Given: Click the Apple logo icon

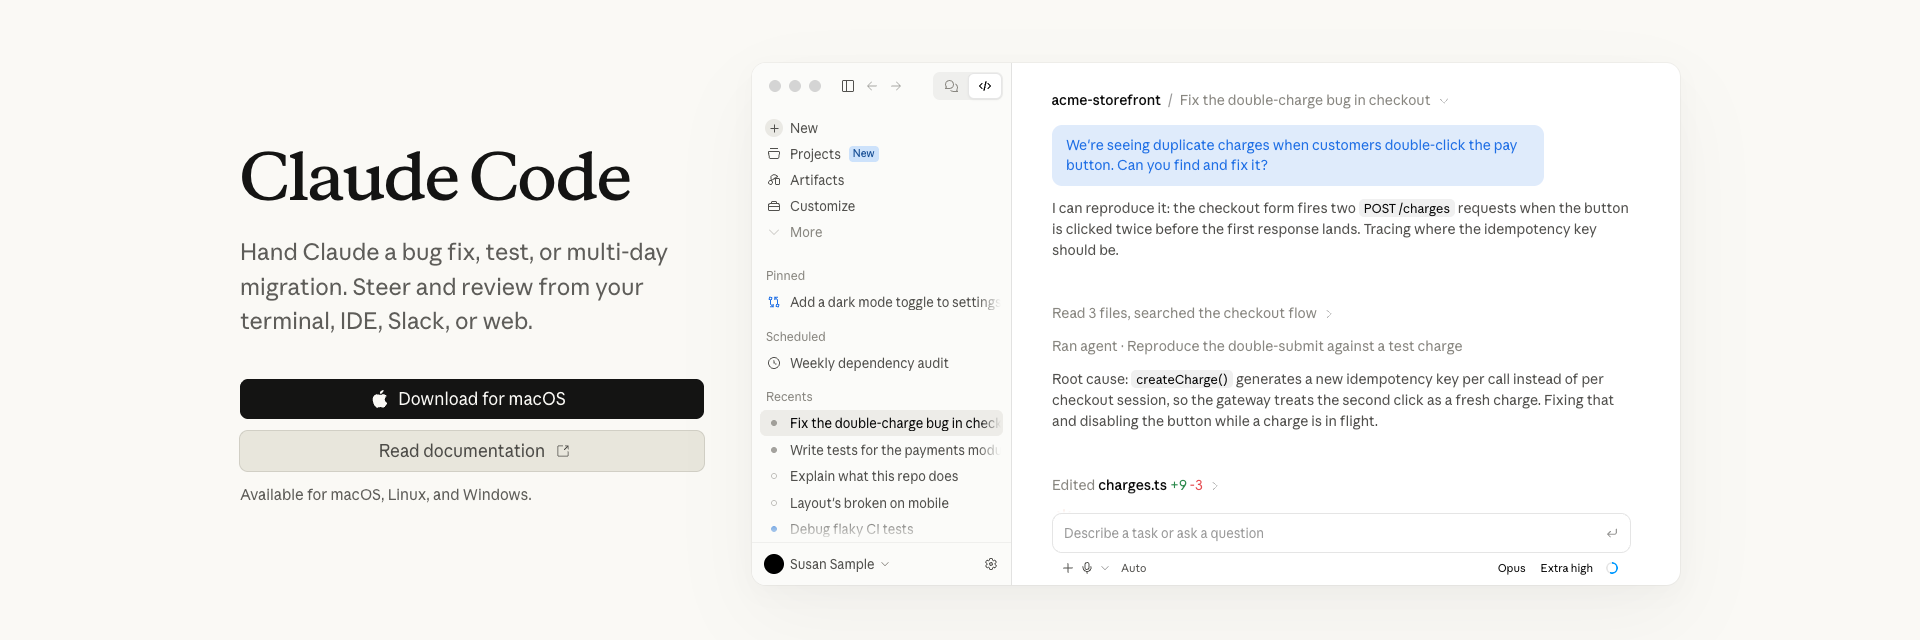Looking at the screenshot, I should [x=380, y=399].
